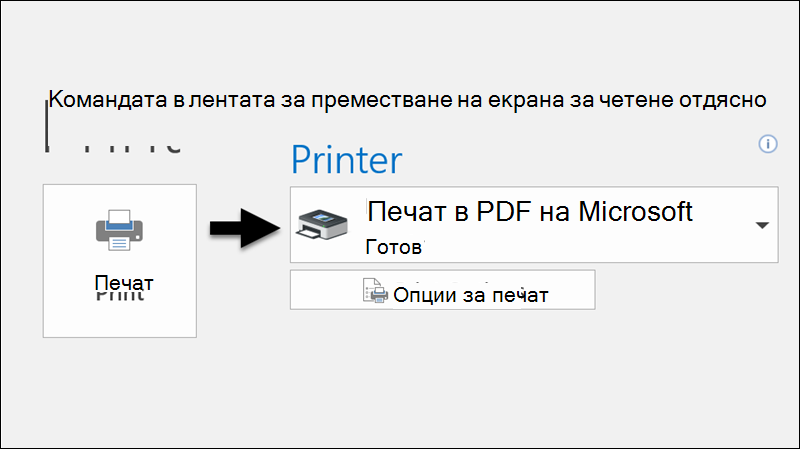
Task: Click the black arrow pointing to printer list
Action: [245, 228]
